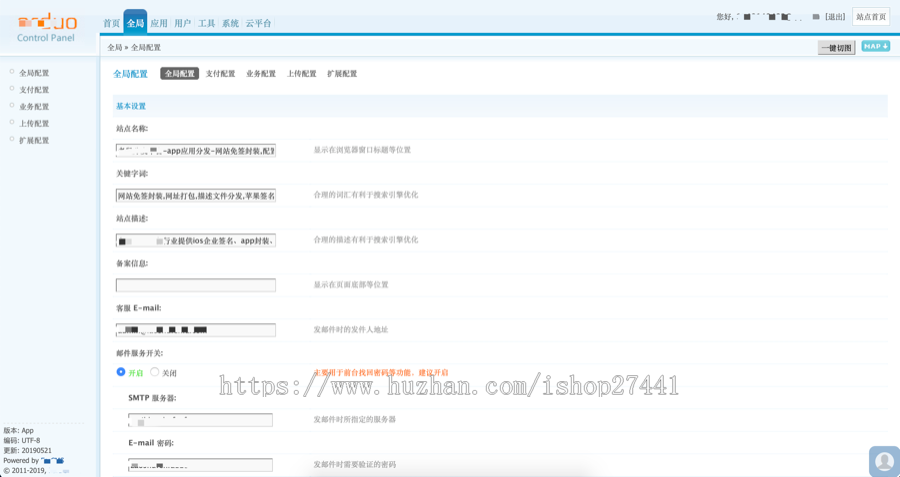The width and height of the screenshot is (900, 477).
Task: Click the 退出 logout link
Action: pyautogui.click(x=835, y=17)
